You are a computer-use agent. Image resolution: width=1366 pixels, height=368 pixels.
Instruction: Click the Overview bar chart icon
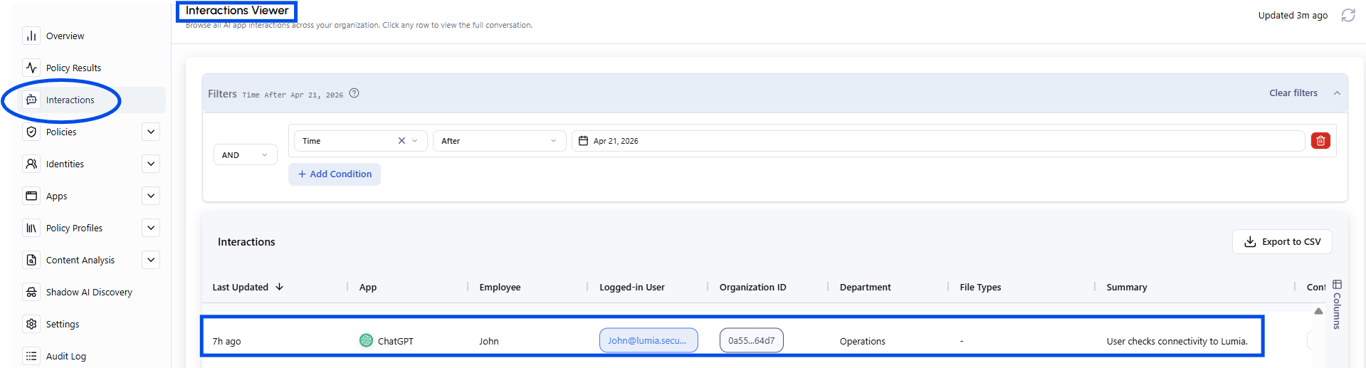point(31,36)
